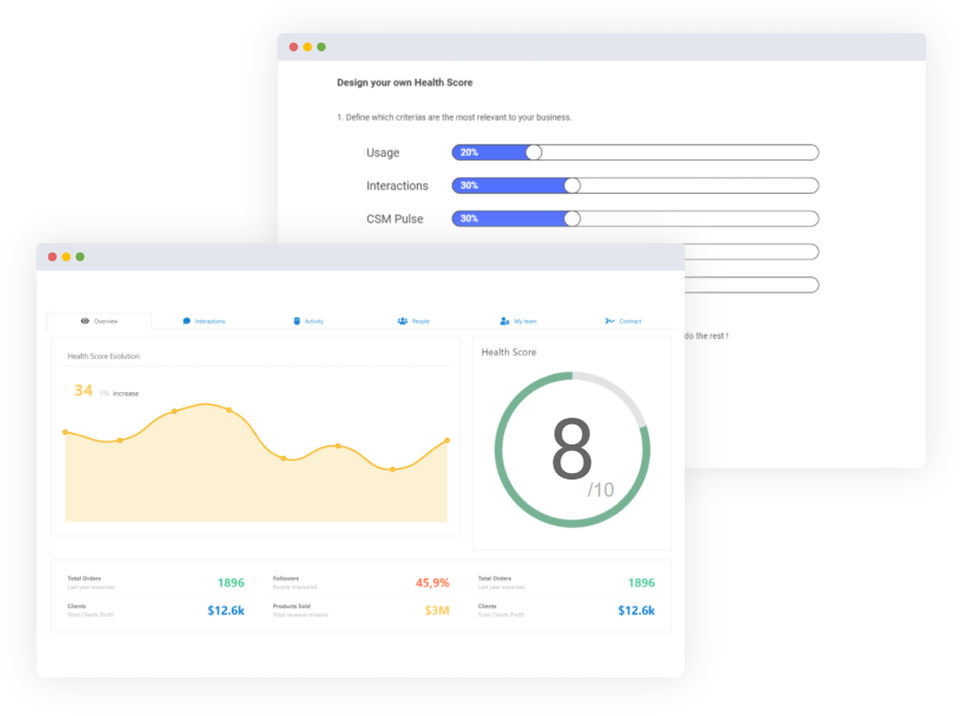960x716 pixels.
Task: Click the Interactions slider handle at 30%
Action: (572, 186)
